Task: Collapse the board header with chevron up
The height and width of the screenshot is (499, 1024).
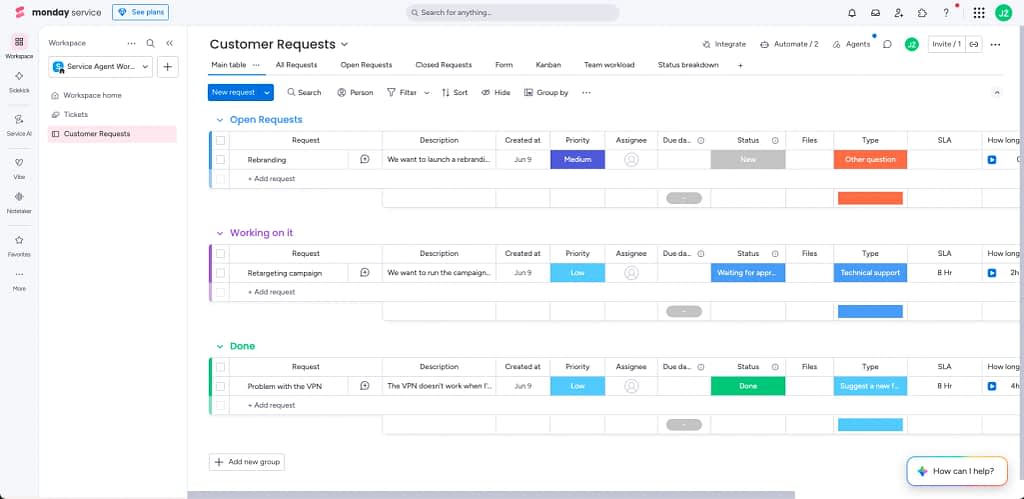Action: 997,93
